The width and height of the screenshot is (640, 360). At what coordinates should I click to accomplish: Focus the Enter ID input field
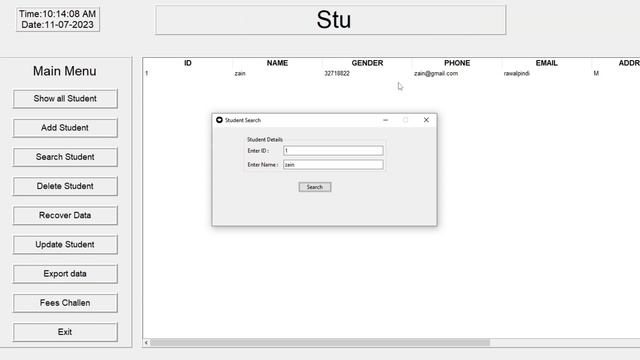click(333, 151)
